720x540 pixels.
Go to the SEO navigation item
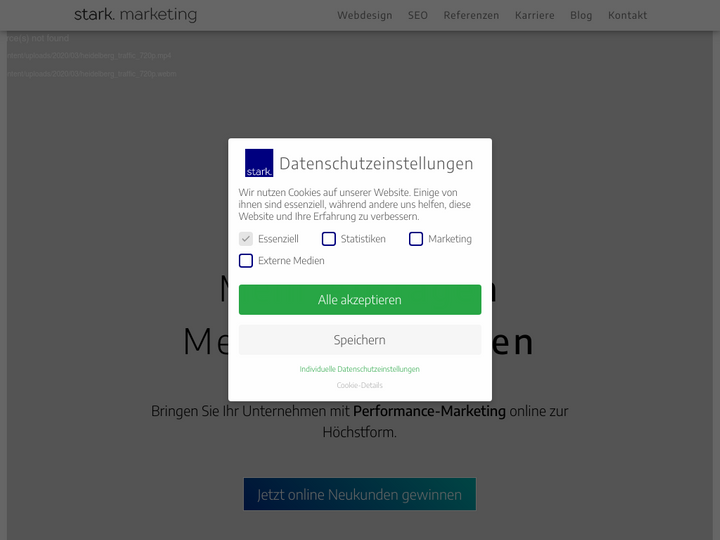click(x=417, y=16)
